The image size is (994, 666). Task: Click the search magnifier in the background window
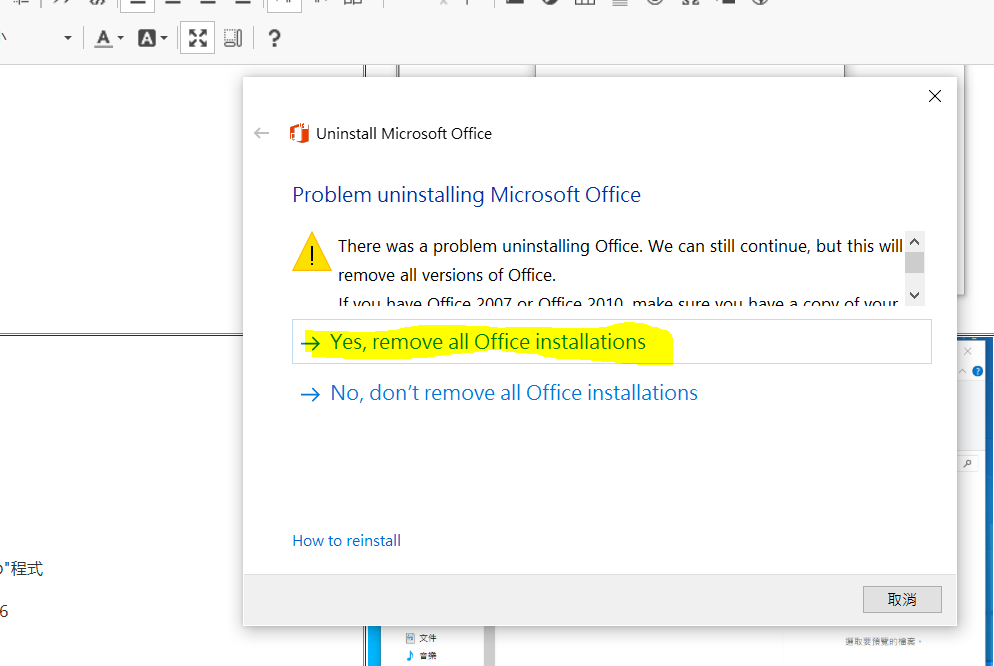967,464
